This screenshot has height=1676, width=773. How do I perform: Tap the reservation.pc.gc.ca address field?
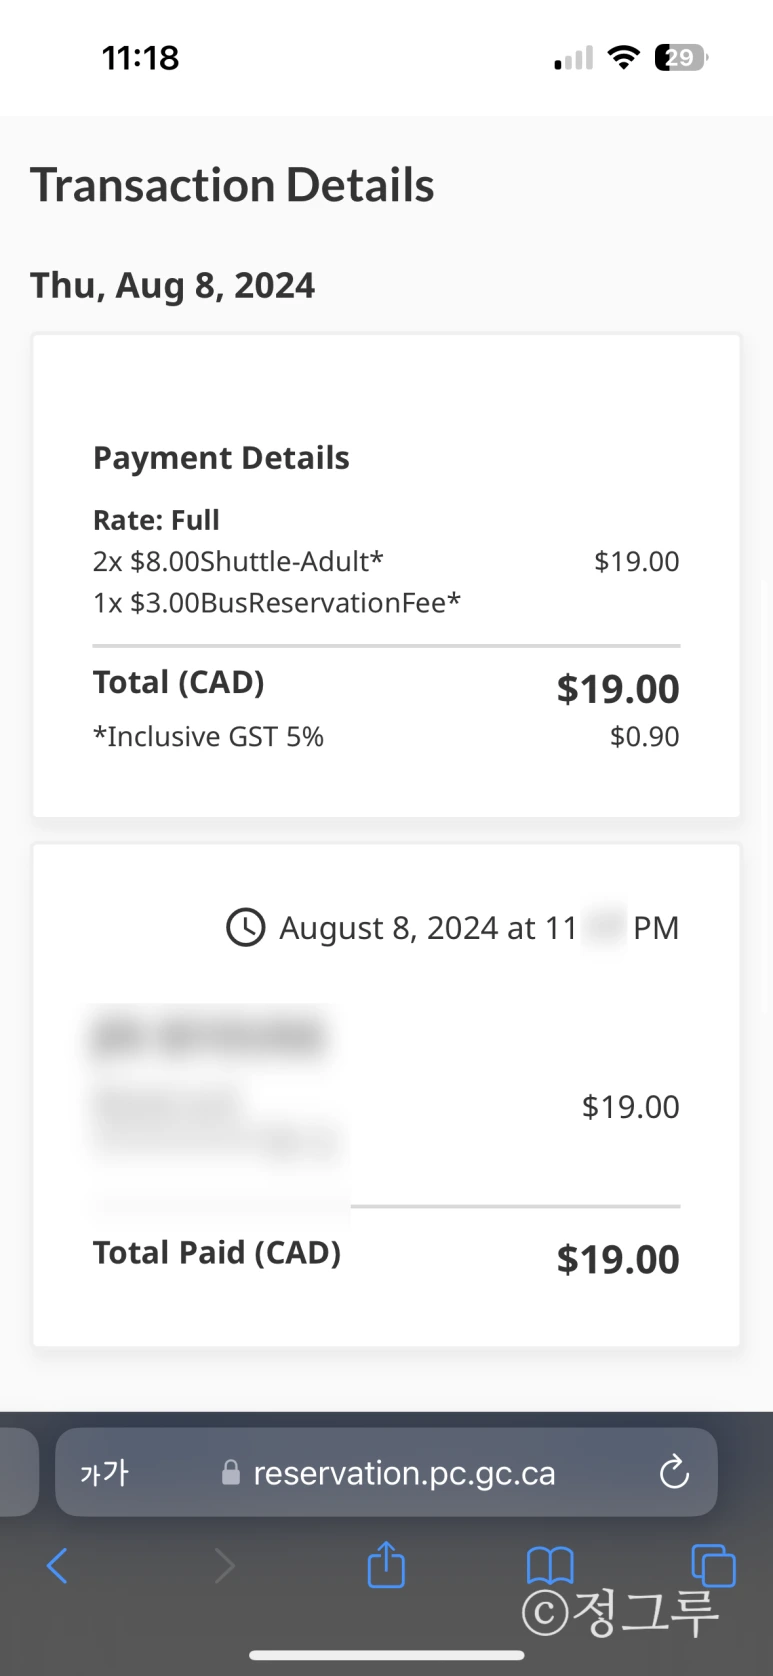(404, 1472)
